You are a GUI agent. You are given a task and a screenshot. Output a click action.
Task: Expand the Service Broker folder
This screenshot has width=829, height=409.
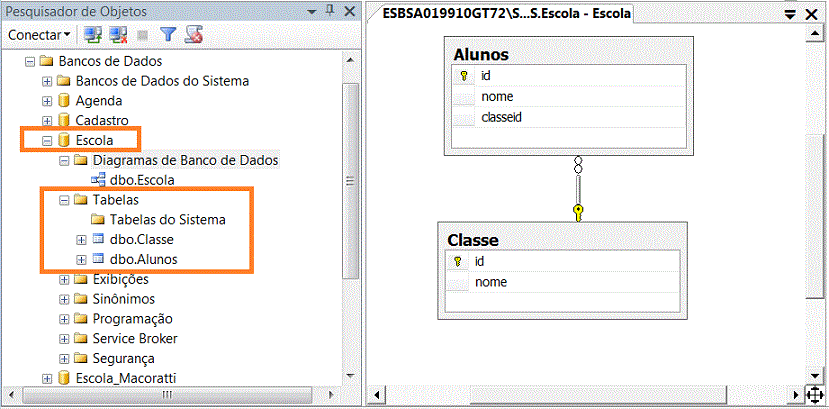point(64,339)
